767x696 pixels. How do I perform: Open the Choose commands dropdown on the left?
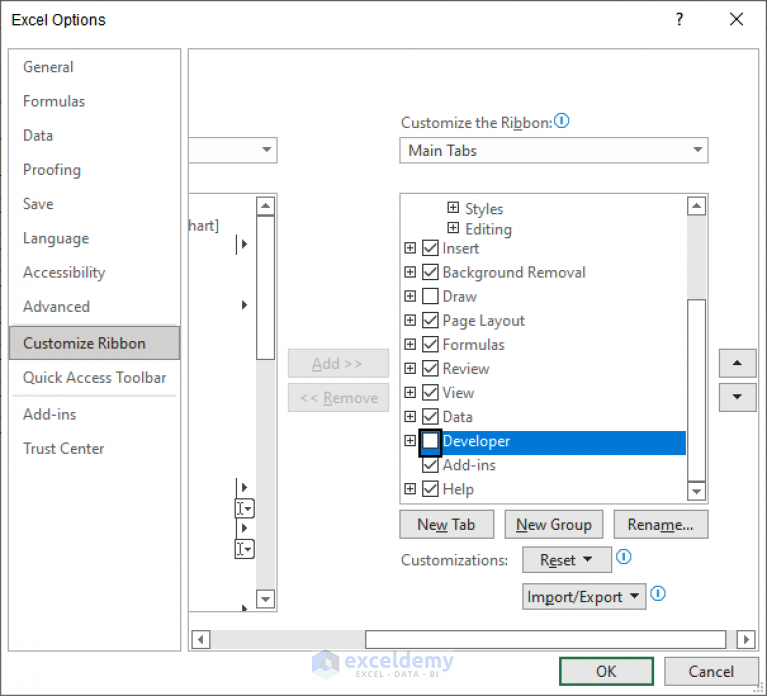tap(233, 150)
